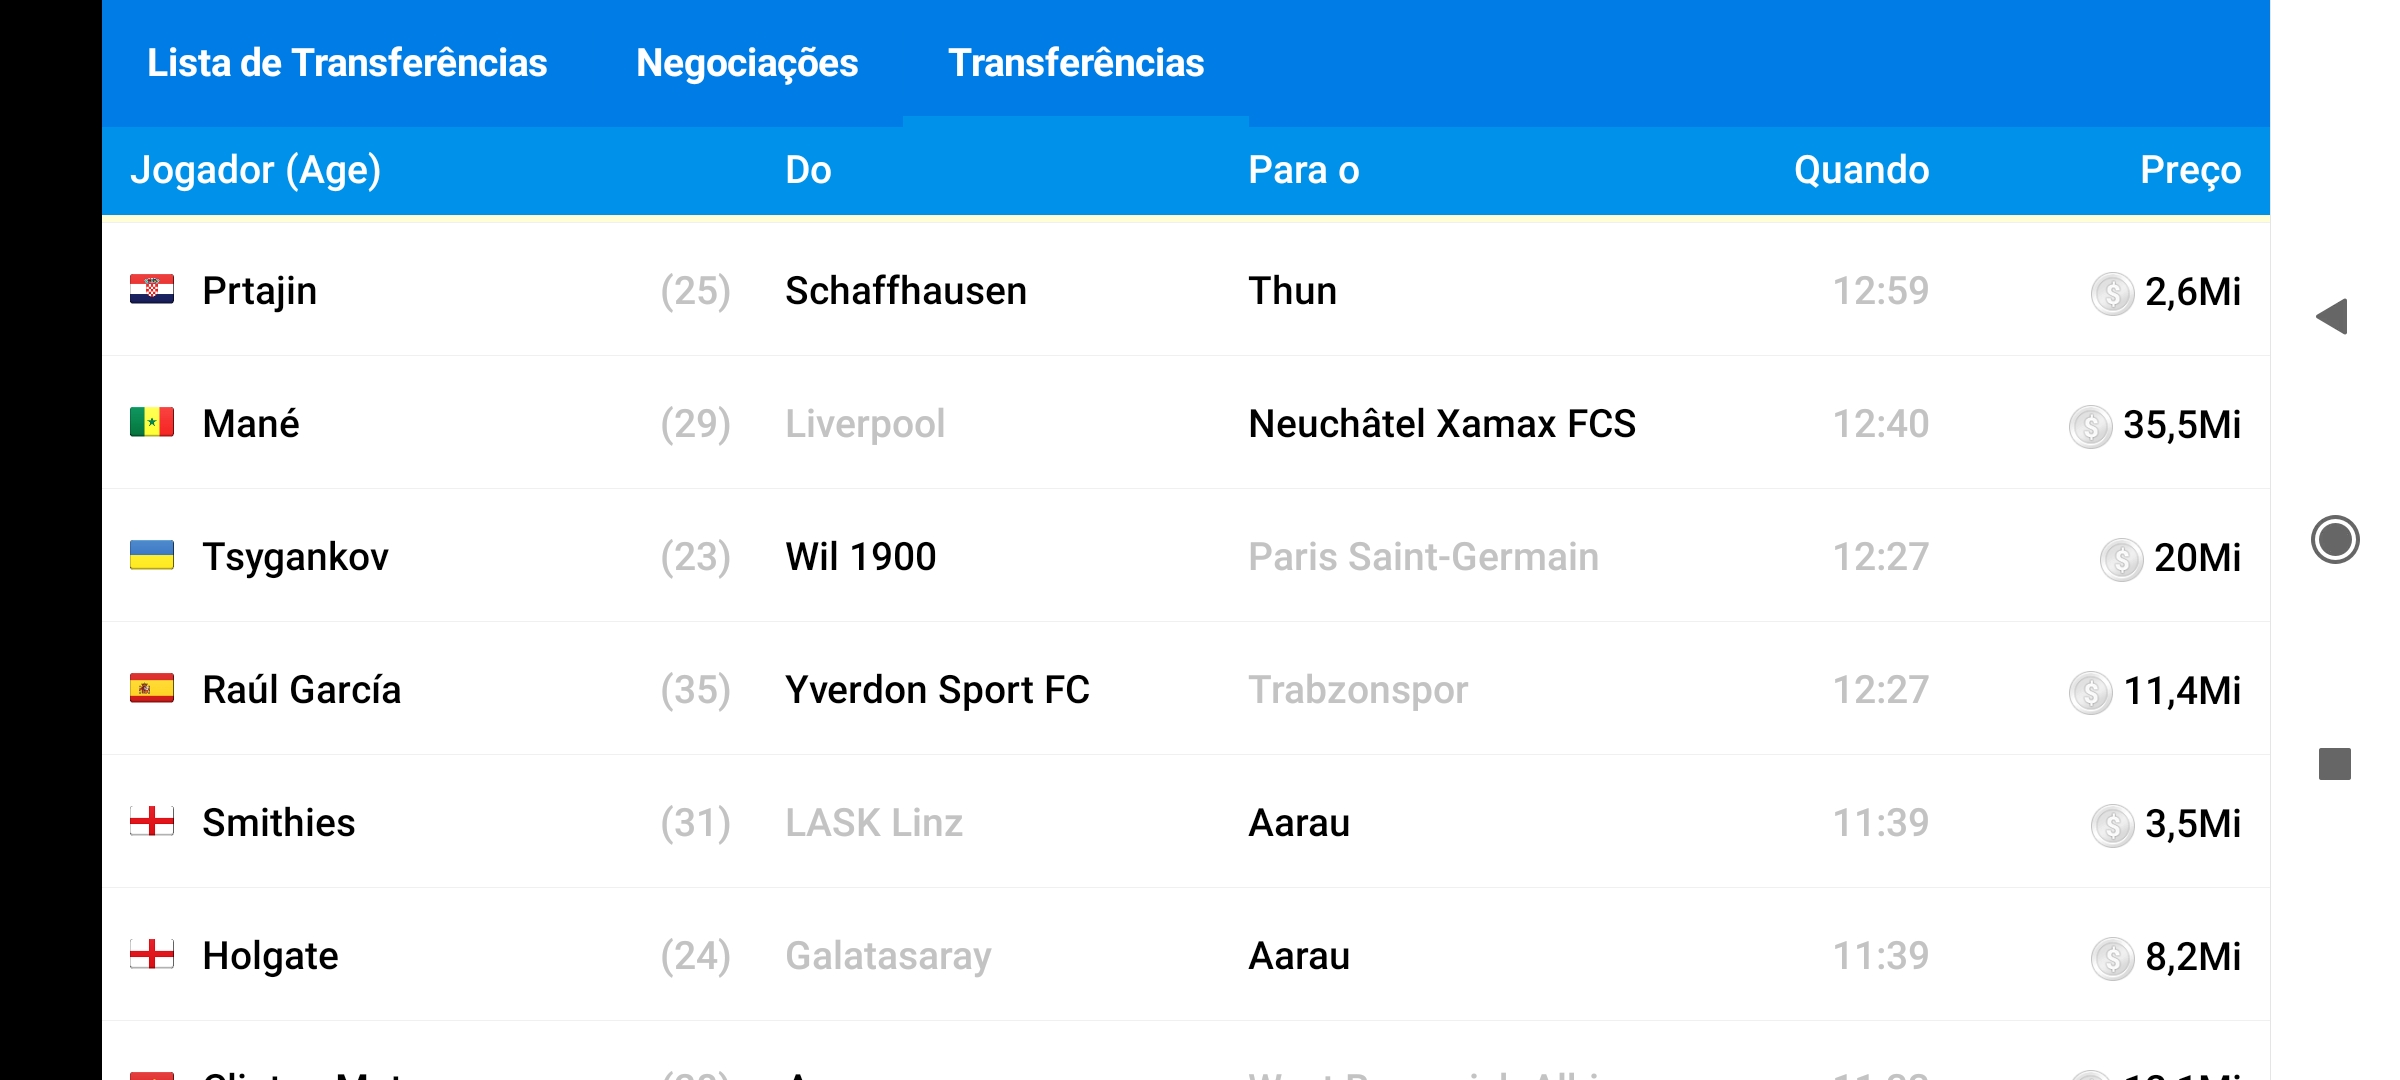The width and height of the screenshot is (2400, 1080).
Task: Click the Quando column header
Action: pos(1861,170)
